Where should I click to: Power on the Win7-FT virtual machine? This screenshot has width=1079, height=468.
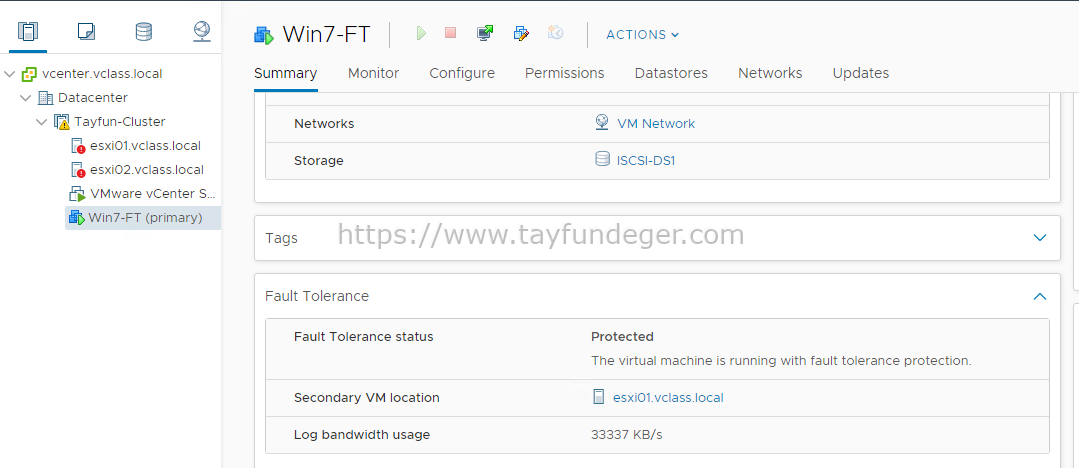click(x=421, y=33)
